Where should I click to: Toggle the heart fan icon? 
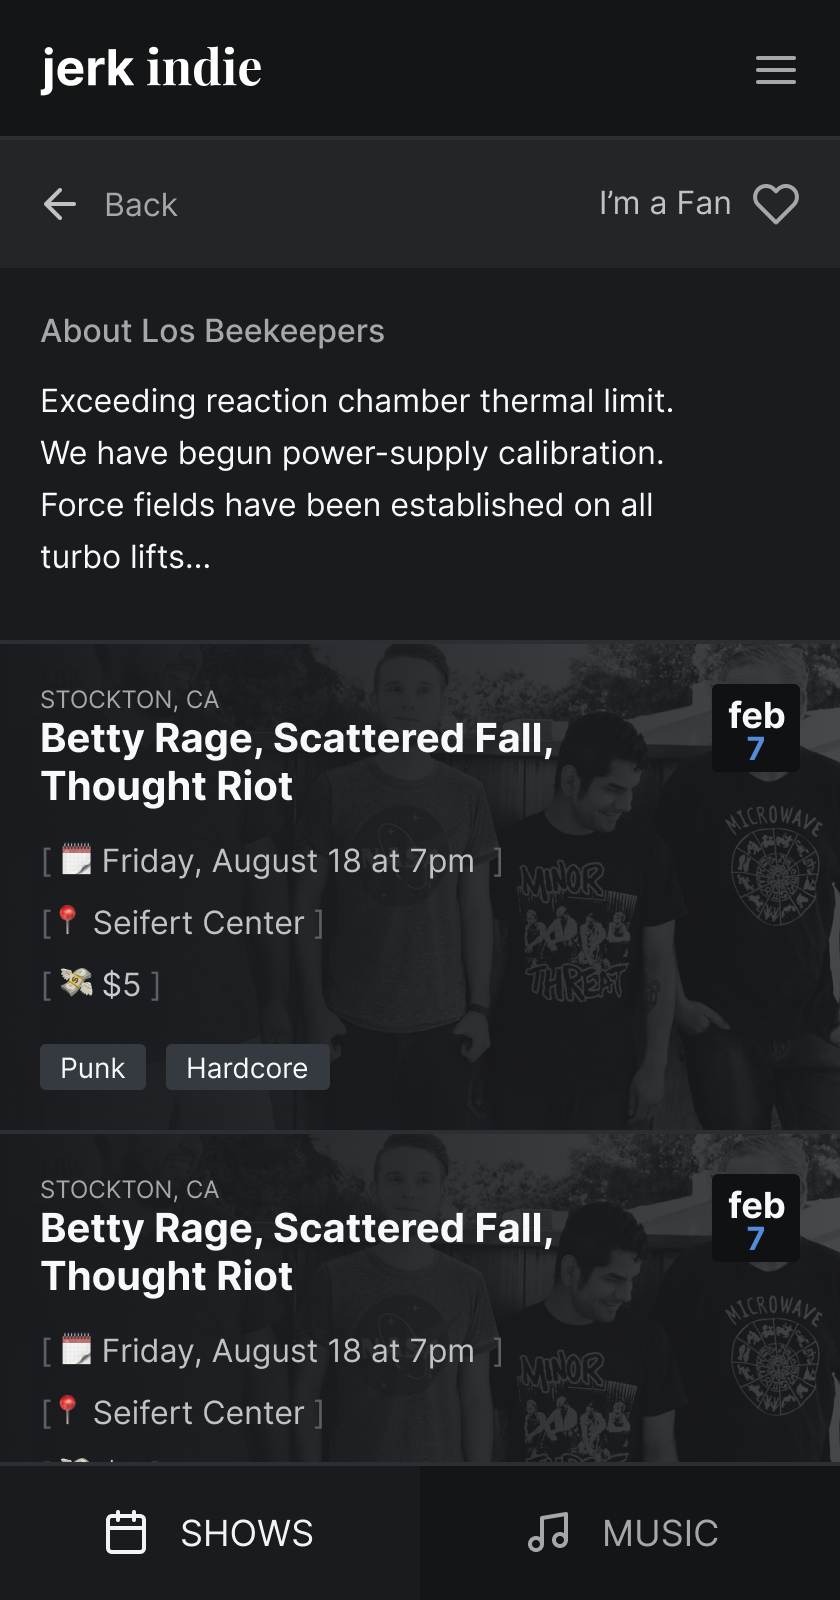[776, 204]
